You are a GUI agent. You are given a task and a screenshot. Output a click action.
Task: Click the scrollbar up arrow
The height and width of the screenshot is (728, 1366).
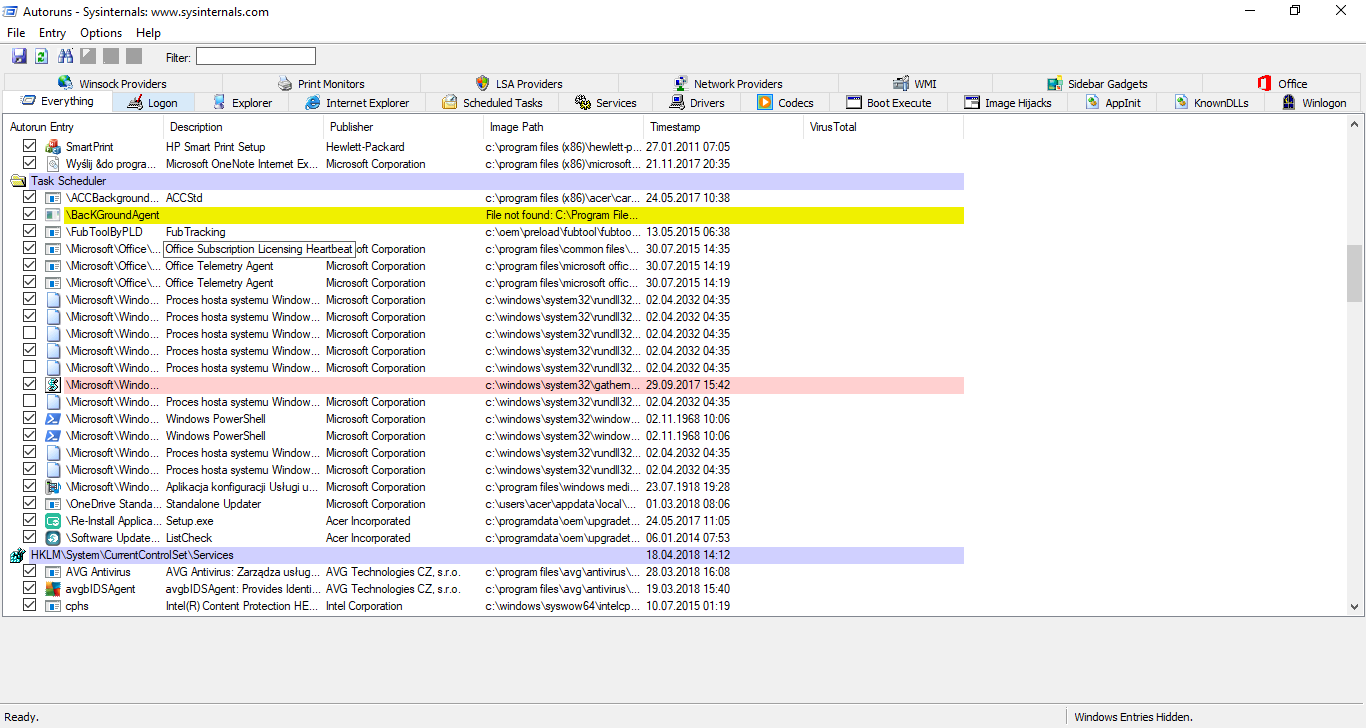1355,126
